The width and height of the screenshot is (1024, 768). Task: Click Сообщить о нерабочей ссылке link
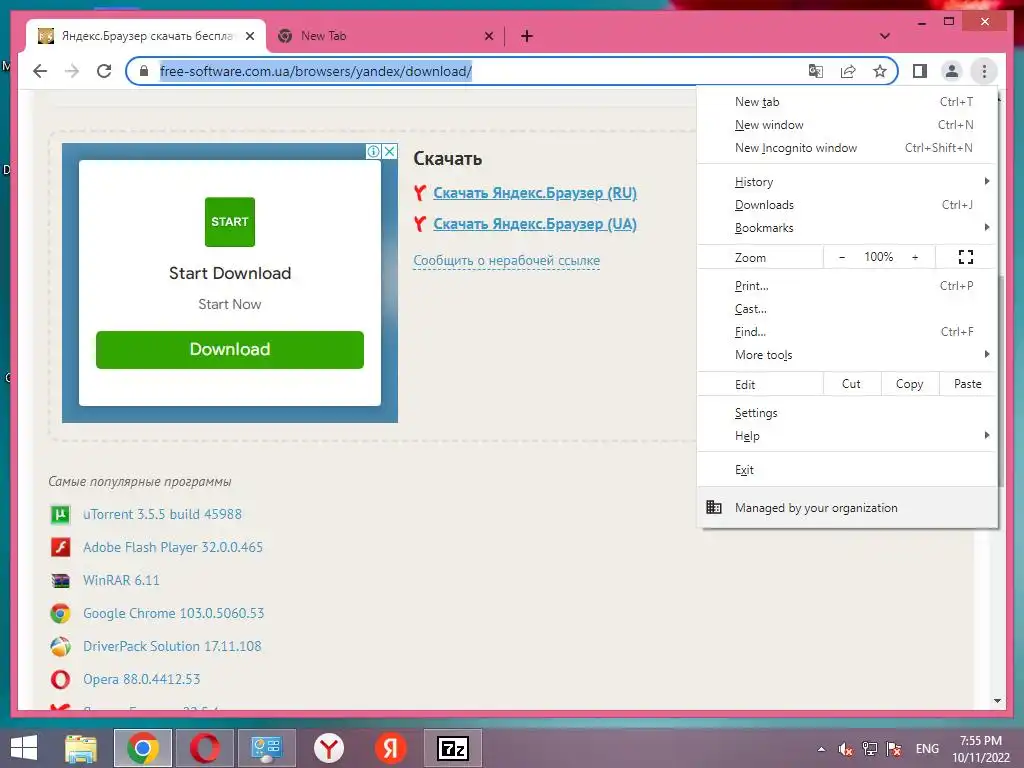point(507,261)
